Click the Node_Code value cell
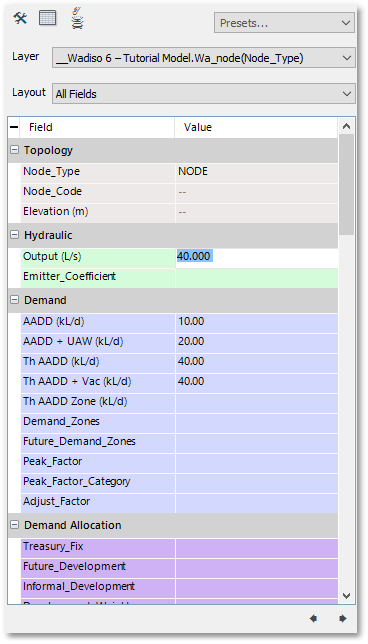The width and height of the screenshot is (368, 644). [x=257, y=192]
